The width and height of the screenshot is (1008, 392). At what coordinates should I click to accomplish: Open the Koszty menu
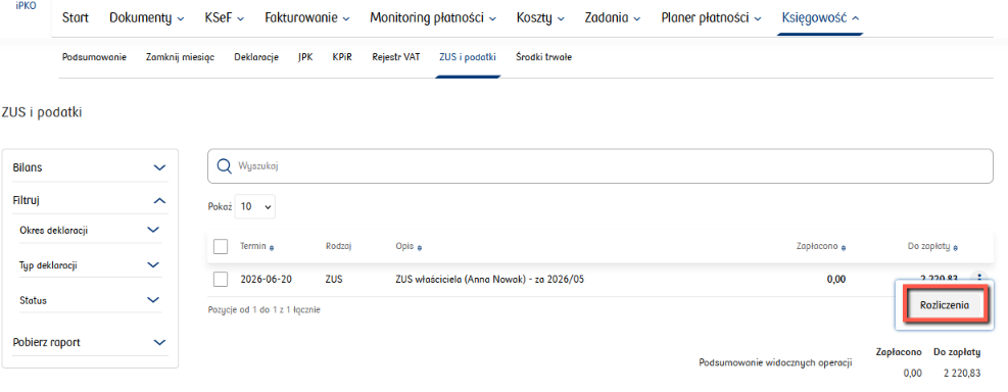click(x=540, y=19)
